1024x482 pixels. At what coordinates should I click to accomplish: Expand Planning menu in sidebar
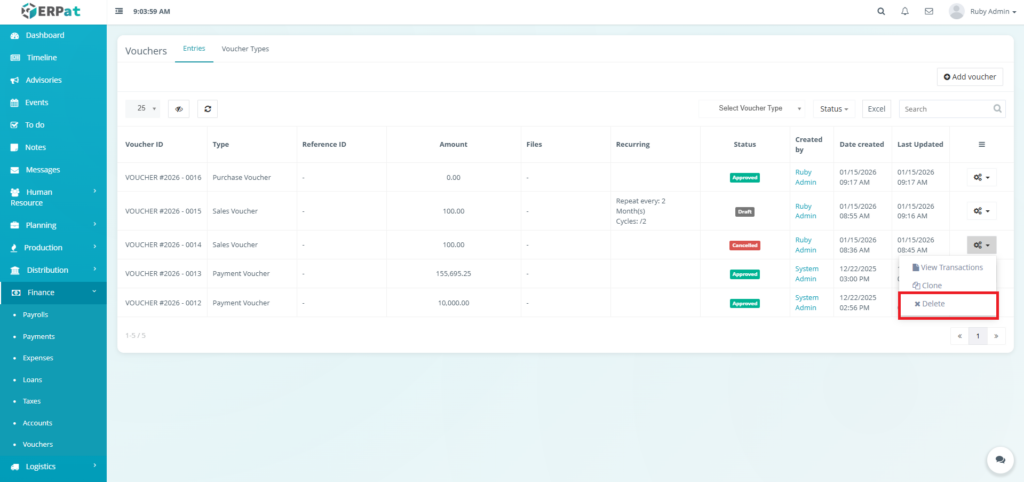tap(53, 225)
